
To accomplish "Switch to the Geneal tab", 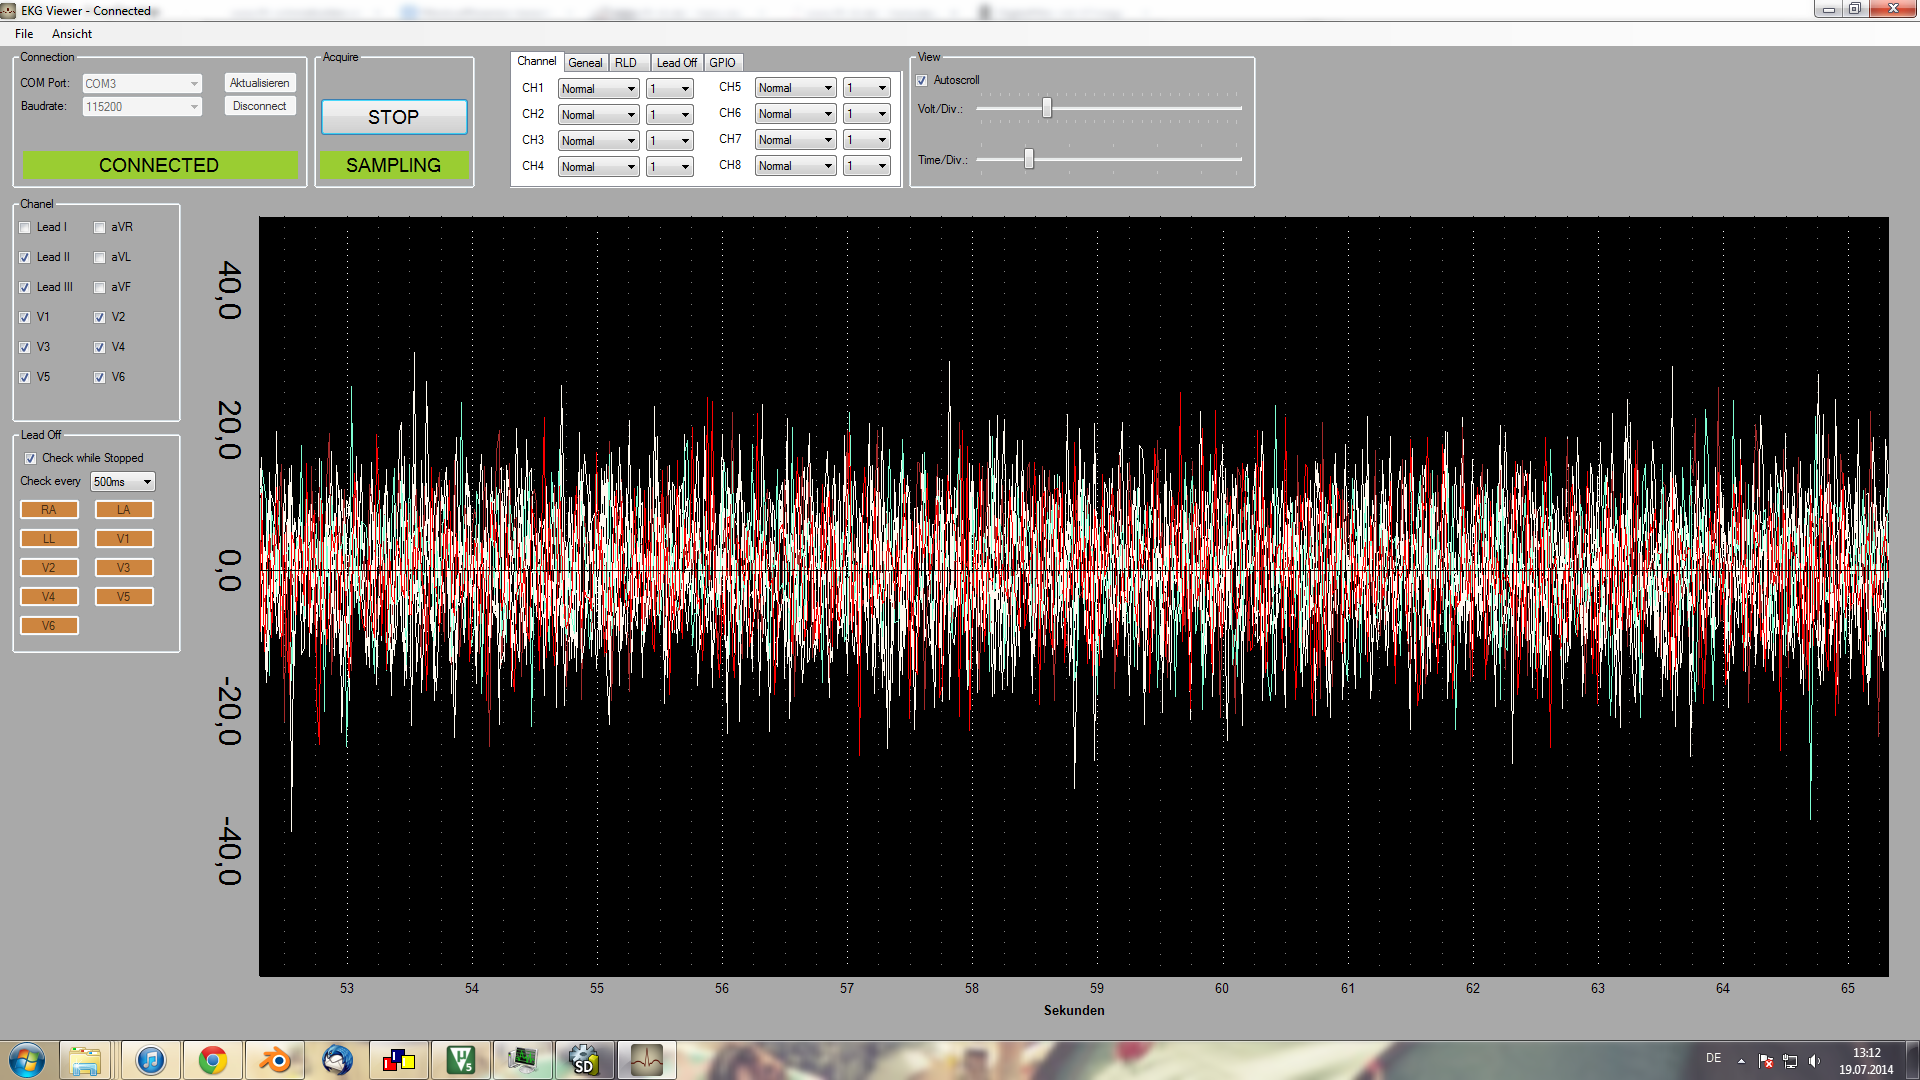I will [585, 63].
